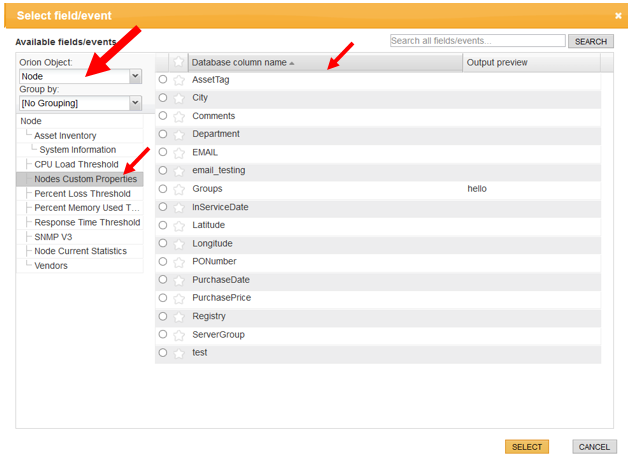The image size is (632, 463).
Task: Choose the Groups field radio button
Action: 163,189
